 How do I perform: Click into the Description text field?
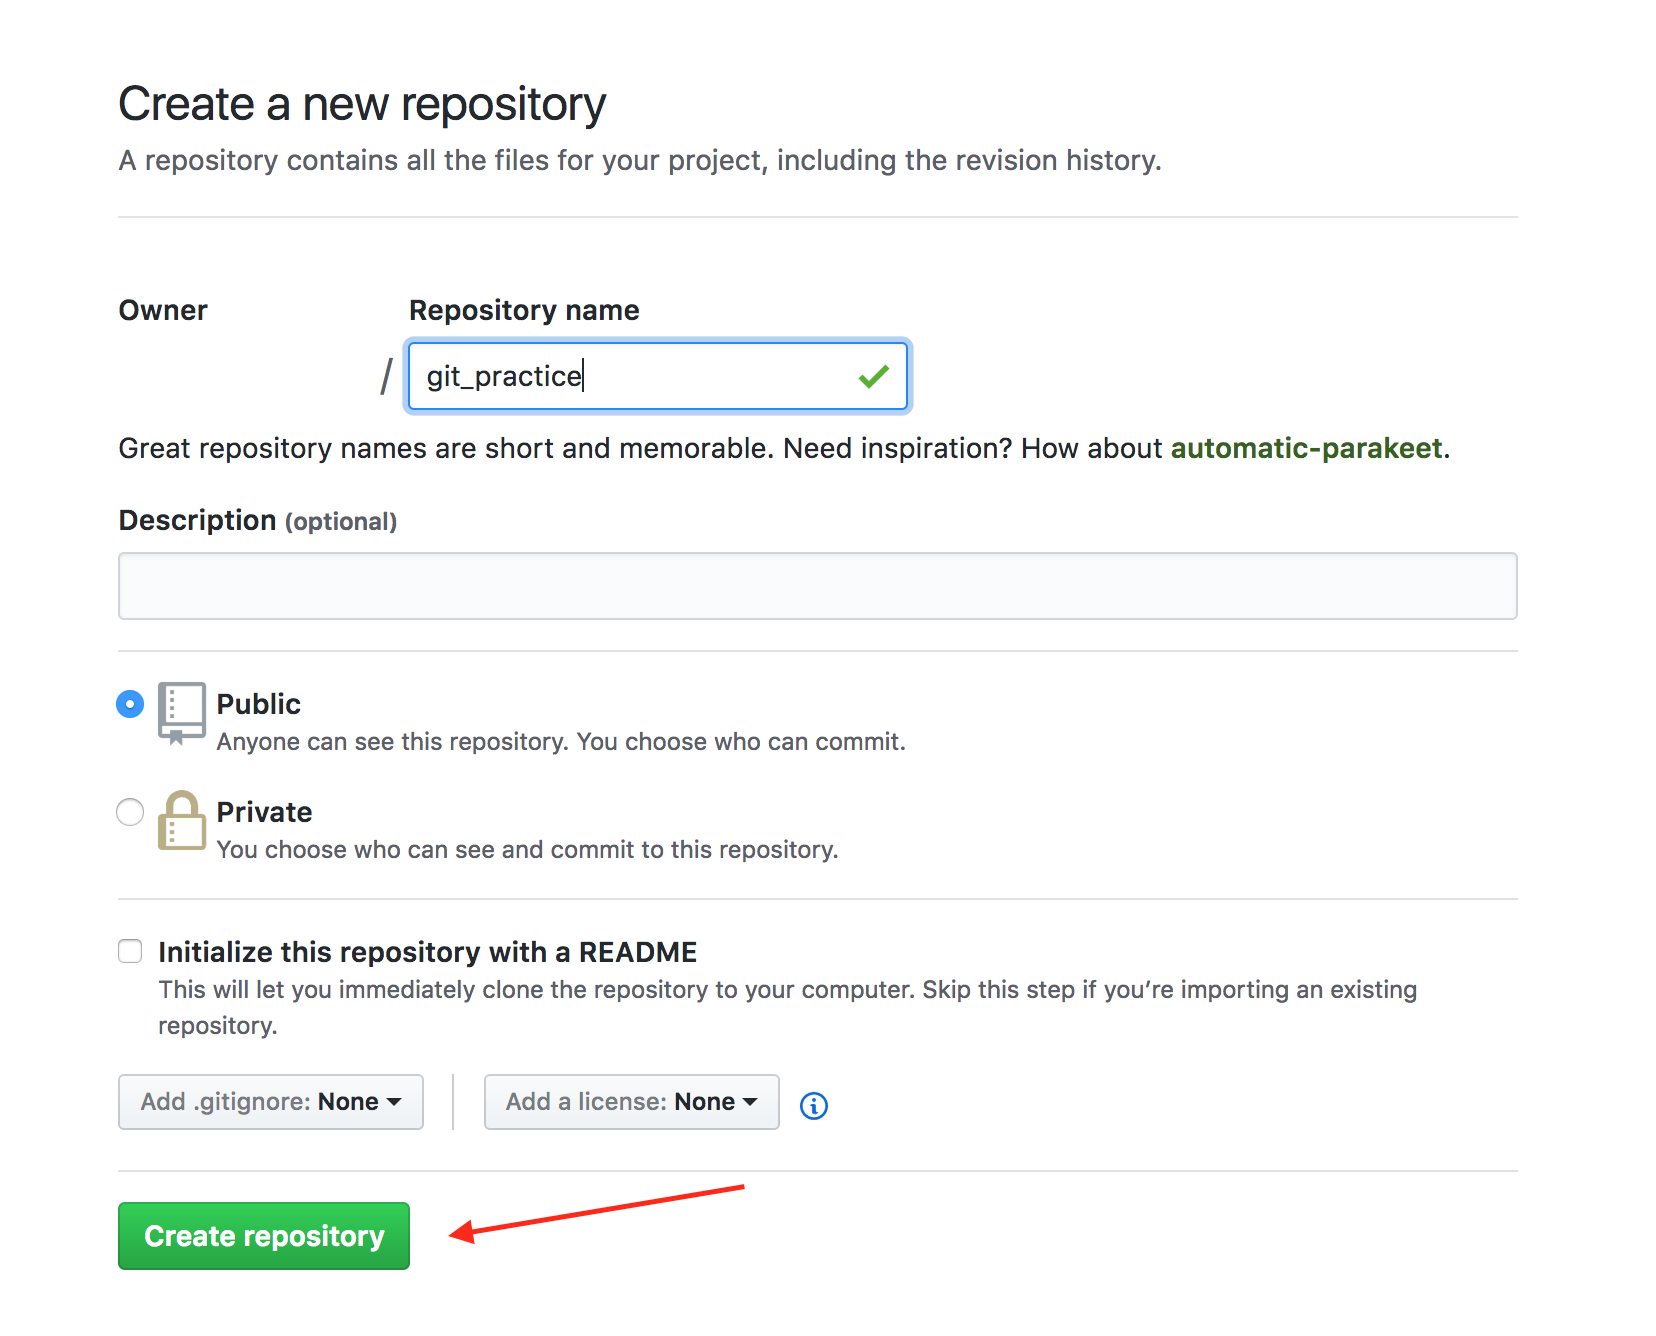pyautogui.click(x=818, y=586)
